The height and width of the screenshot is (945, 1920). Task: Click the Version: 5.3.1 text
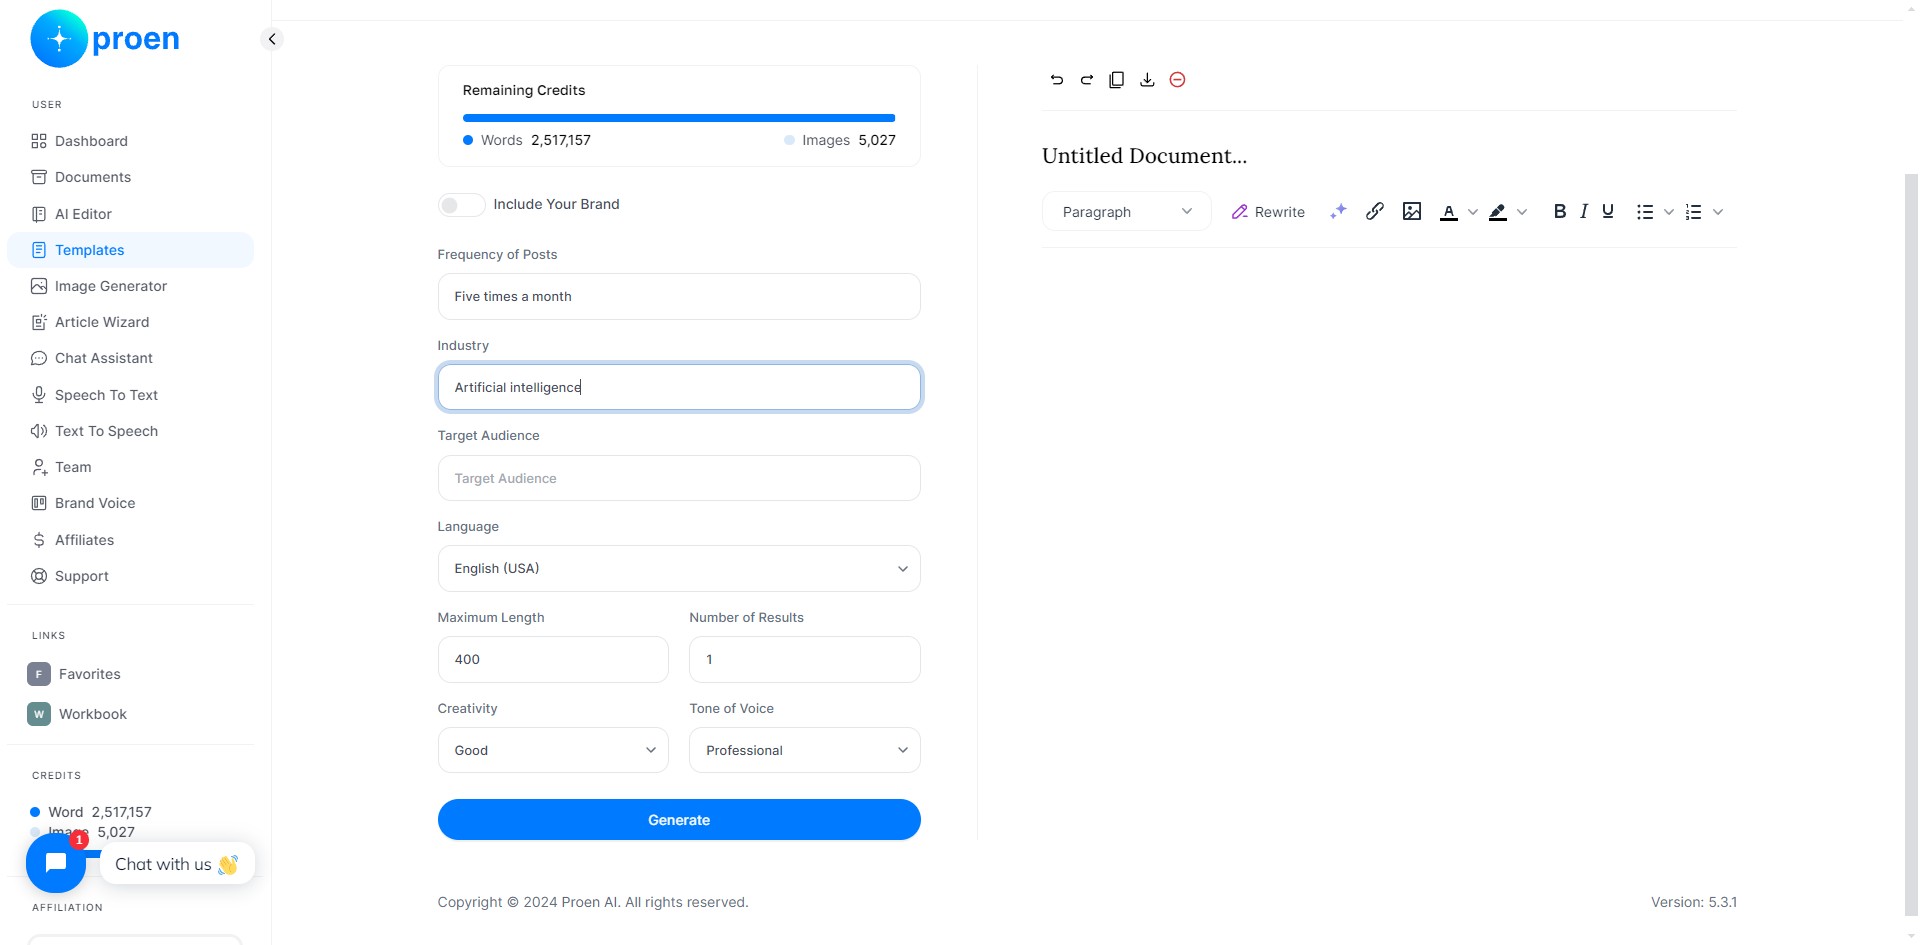pyautogui.click(x=1694, y=902)
